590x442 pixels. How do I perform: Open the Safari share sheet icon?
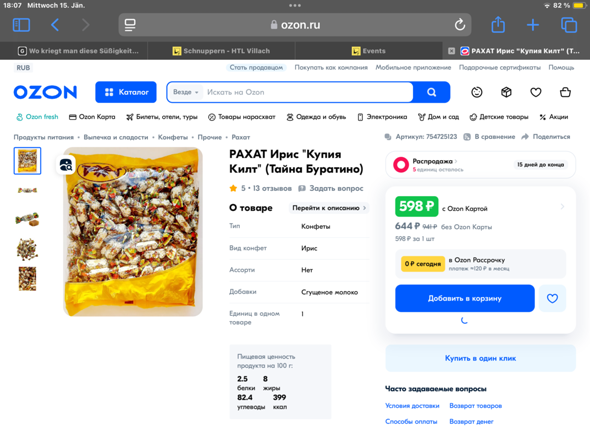pyautogui.click(x=498, y=25)
